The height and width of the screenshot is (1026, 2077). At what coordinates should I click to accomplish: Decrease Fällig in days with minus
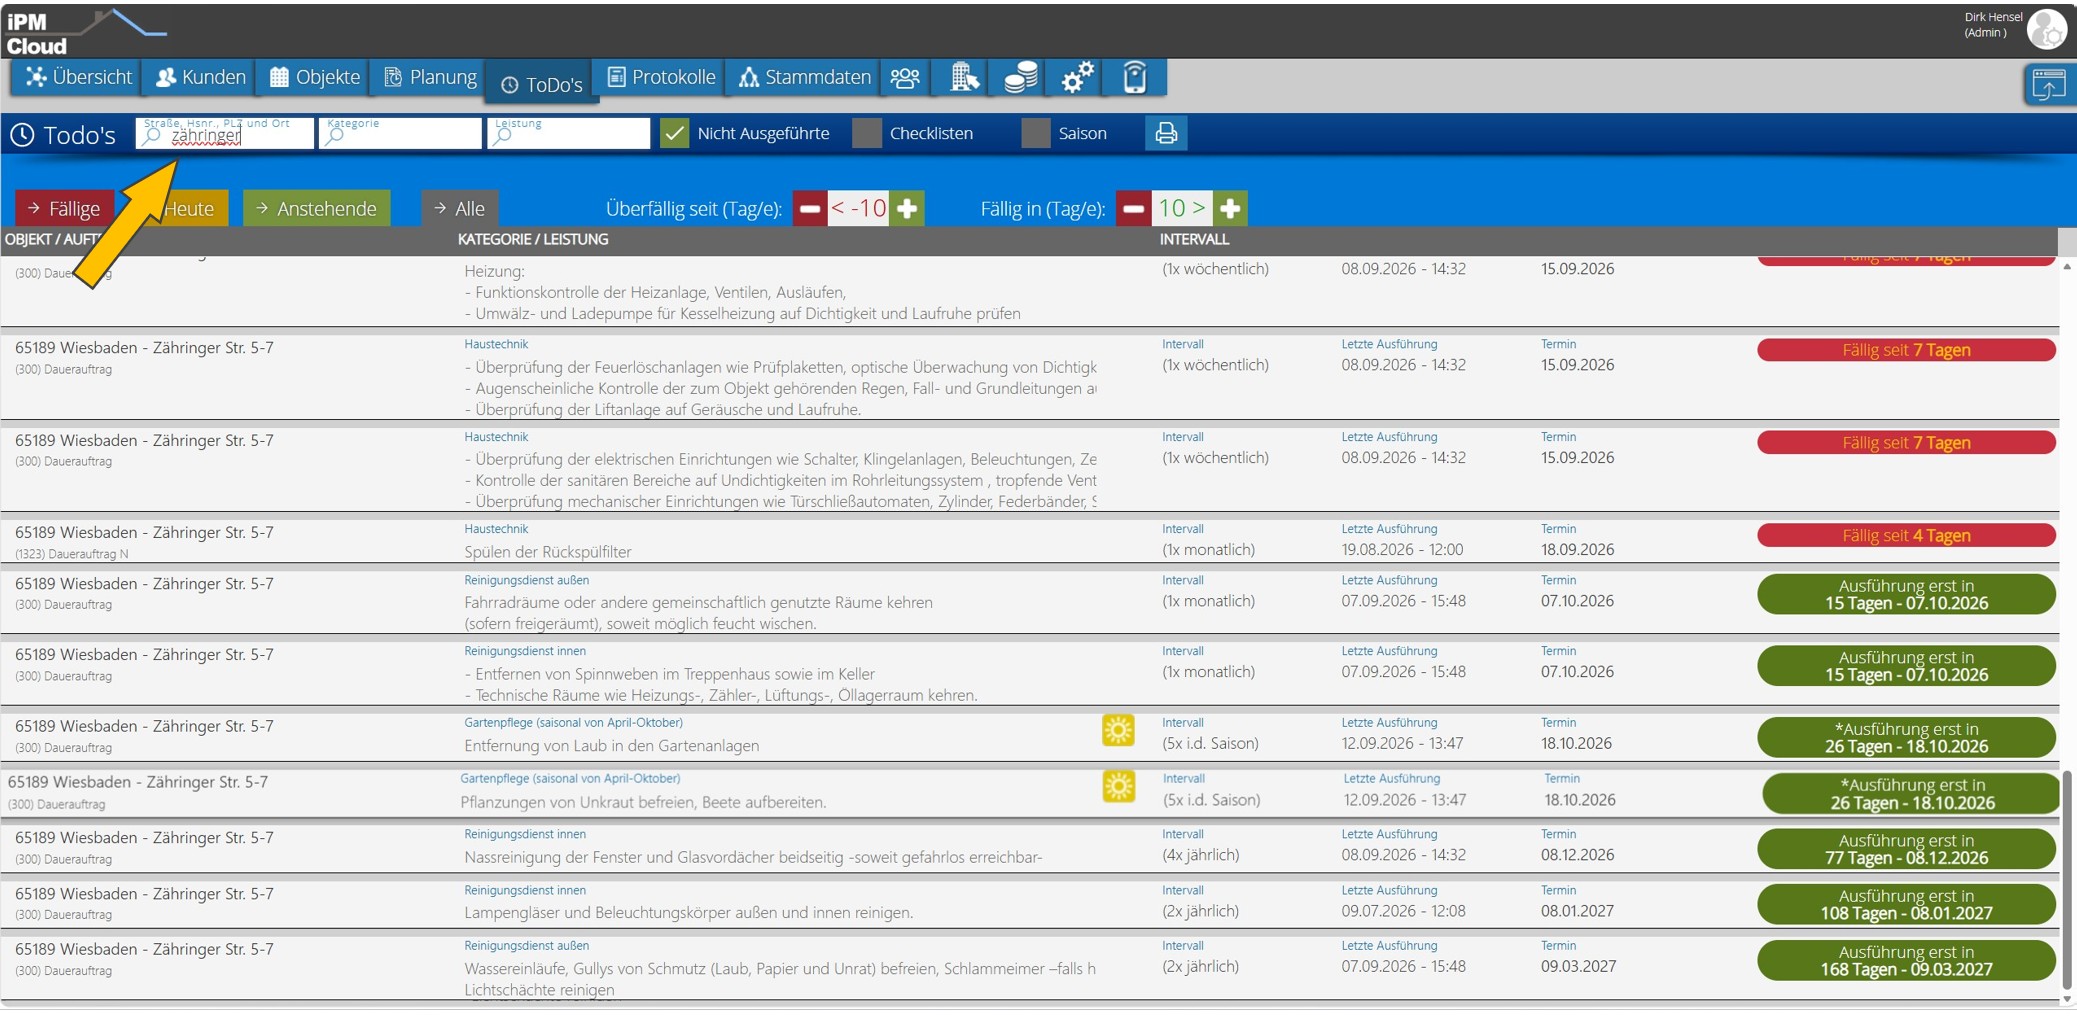[x=1133, y=208]
